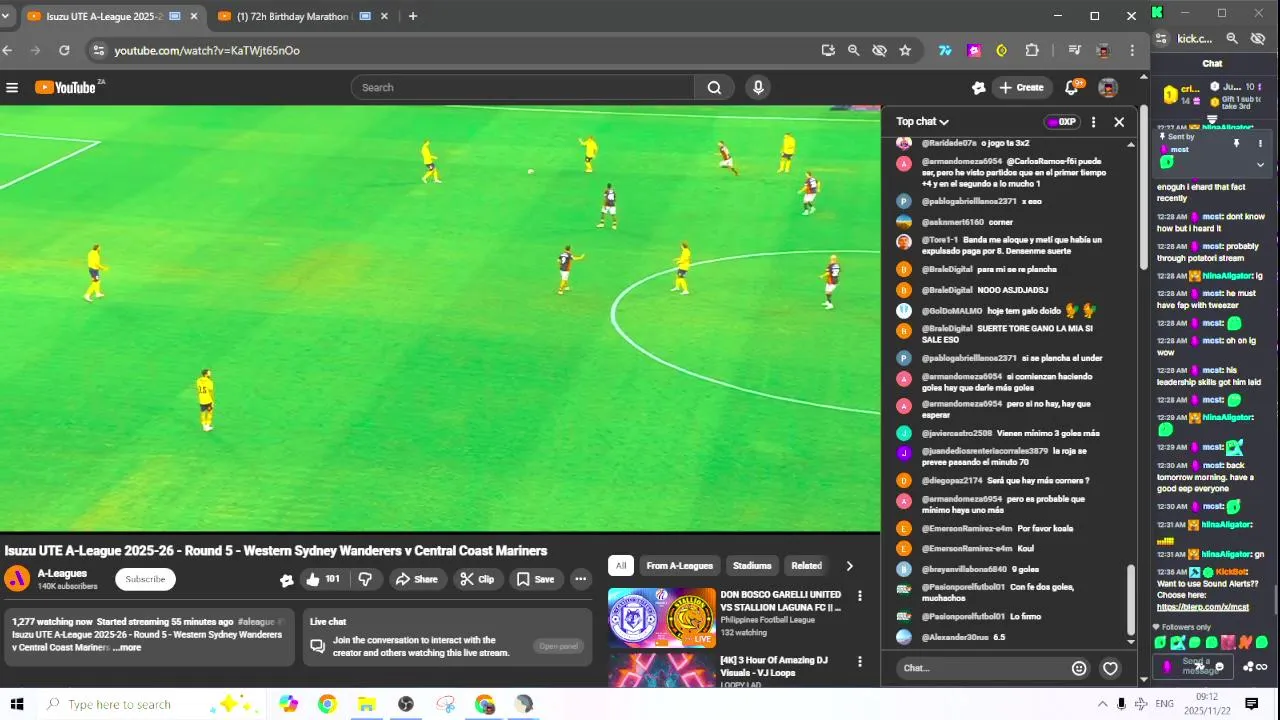Open more actions ellipsis beside Save

click(580, 579)
